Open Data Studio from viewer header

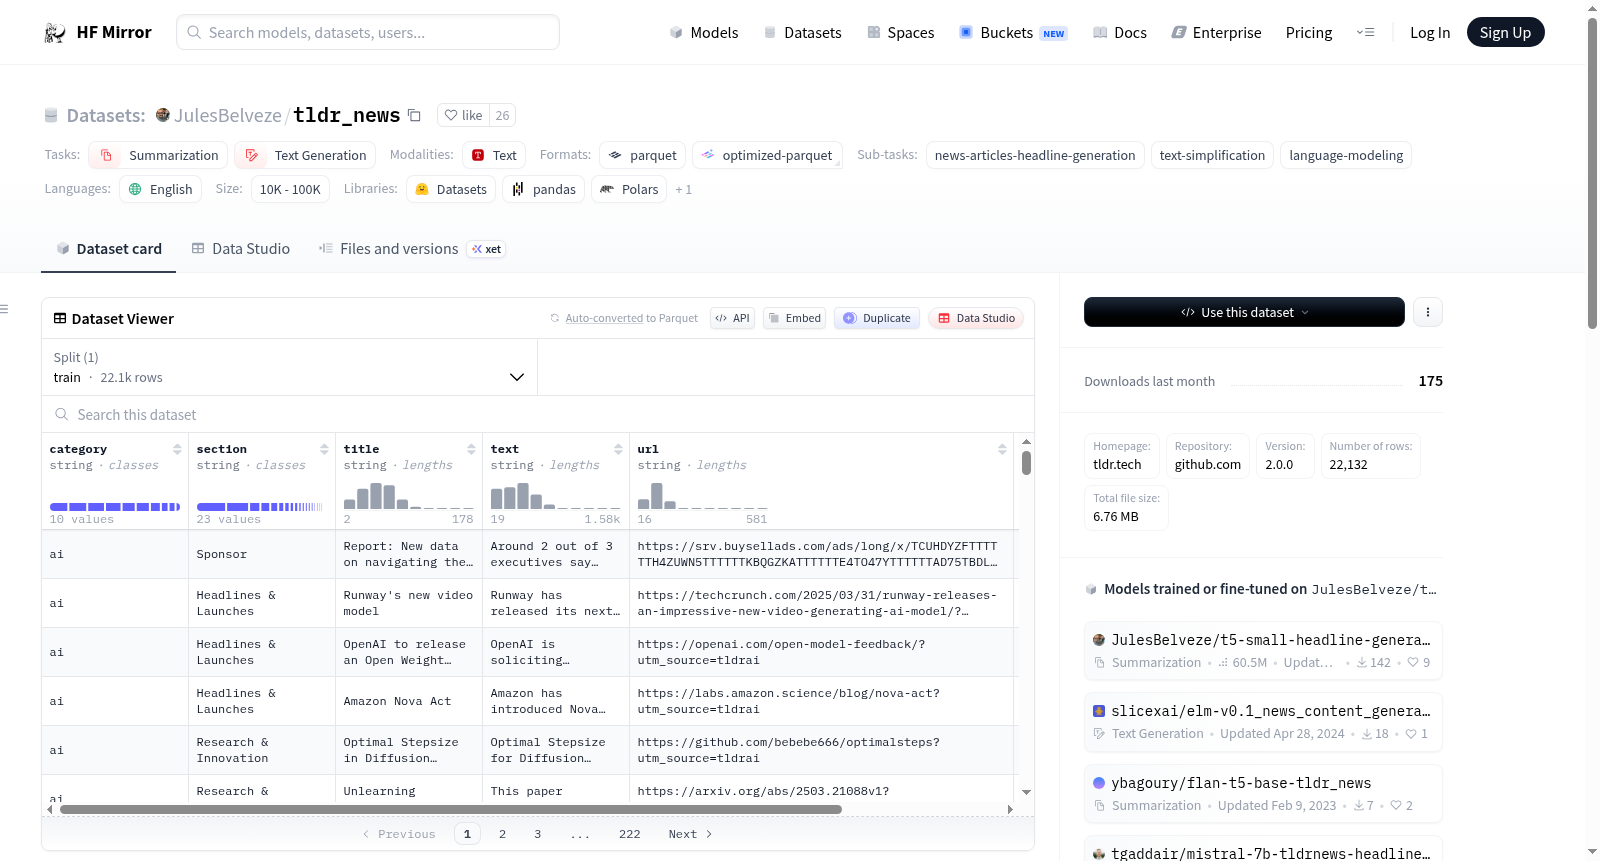(976, 318)
